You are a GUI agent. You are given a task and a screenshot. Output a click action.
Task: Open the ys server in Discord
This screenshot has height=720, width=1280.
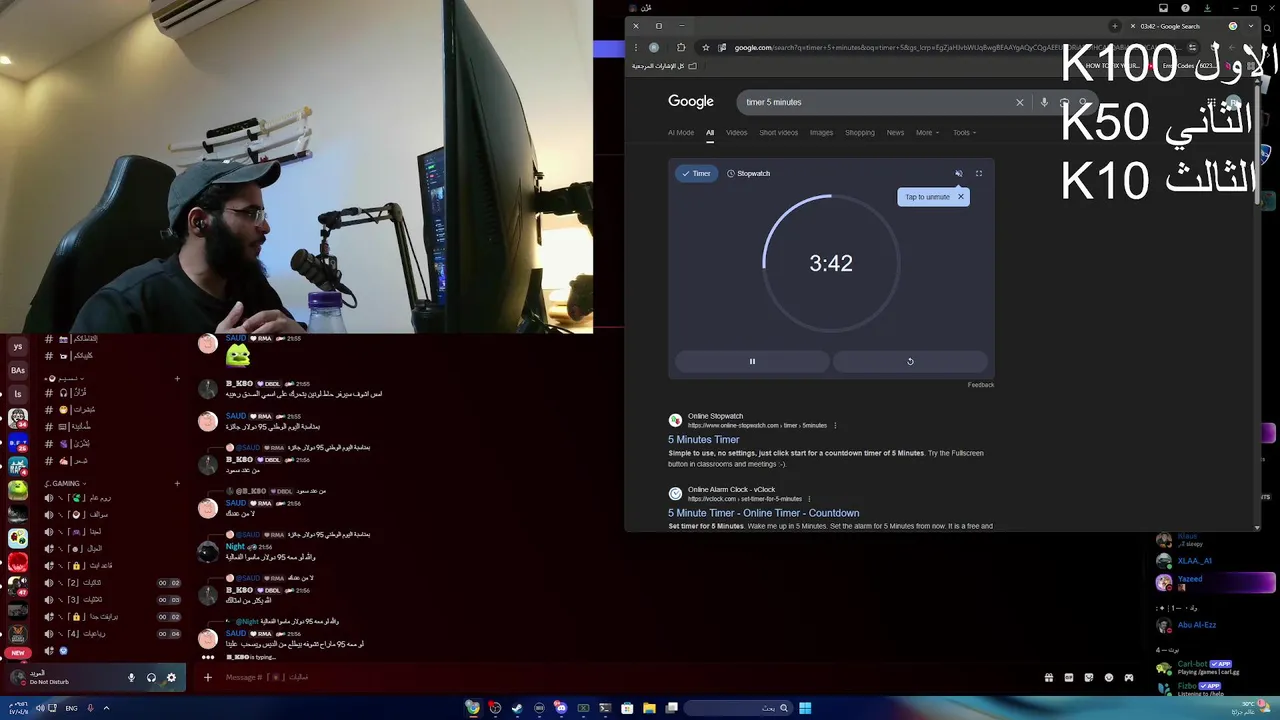[x=17, y=346]
